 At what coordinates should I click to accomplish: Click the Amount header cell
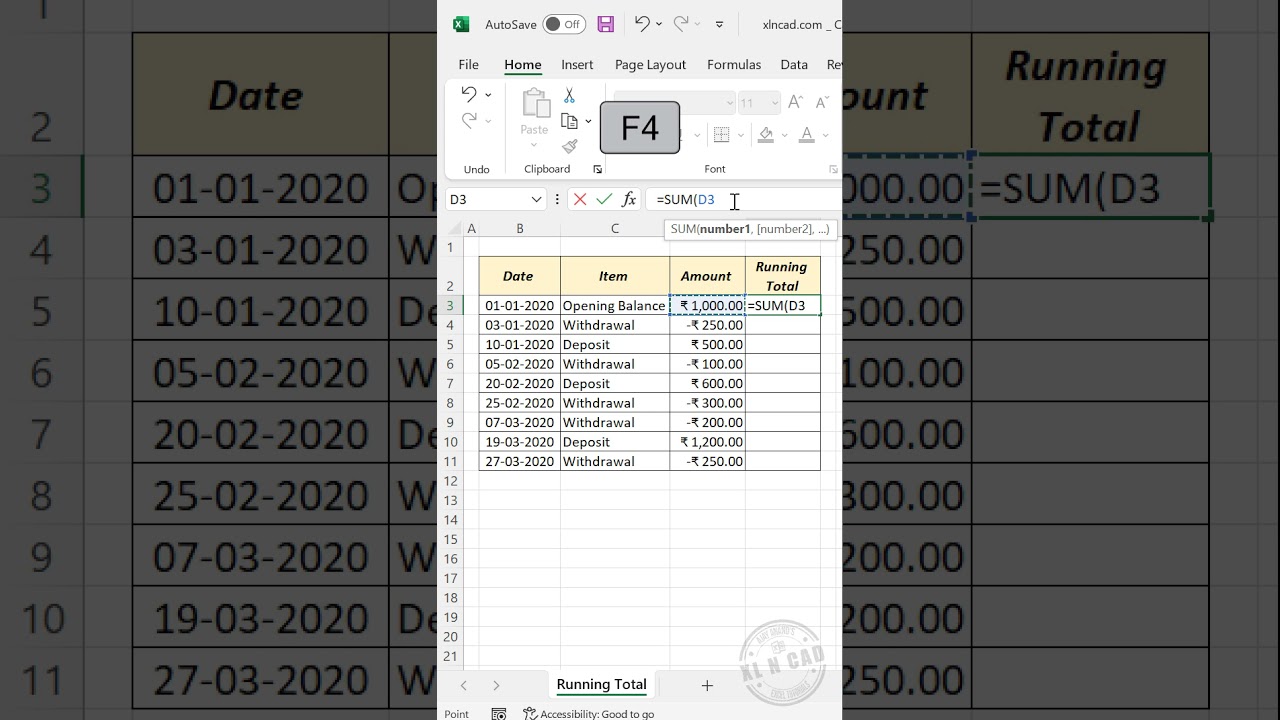(x=706, y=276)
